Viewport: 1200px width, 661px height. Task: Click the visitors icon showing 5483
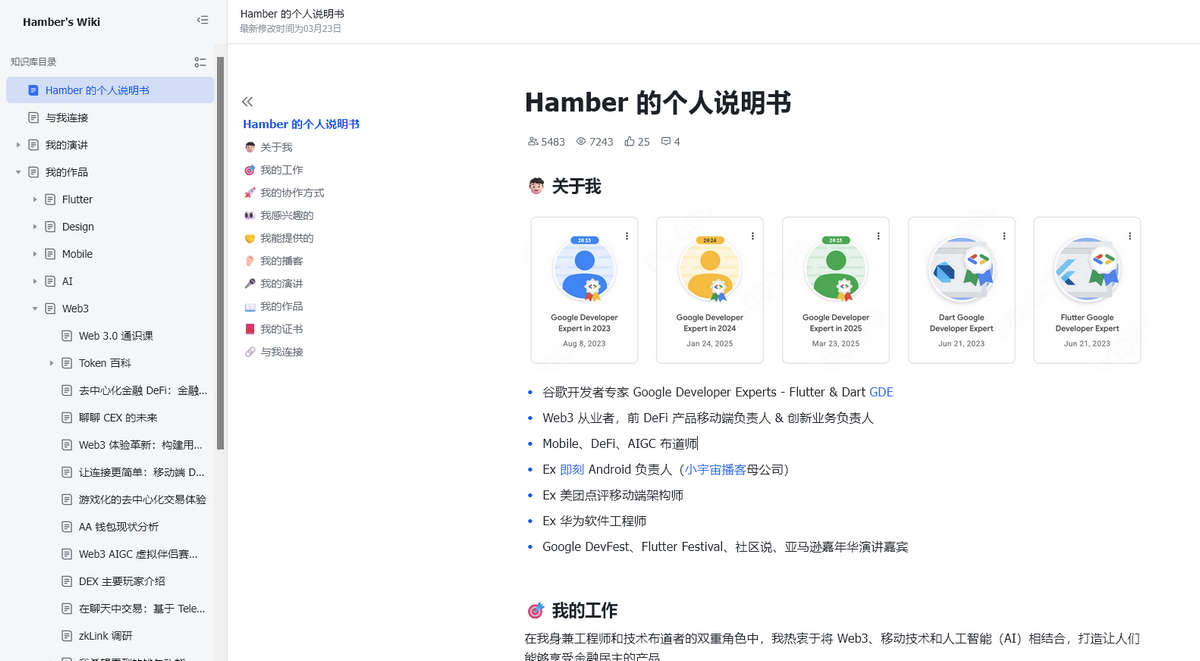pos(532,142)
